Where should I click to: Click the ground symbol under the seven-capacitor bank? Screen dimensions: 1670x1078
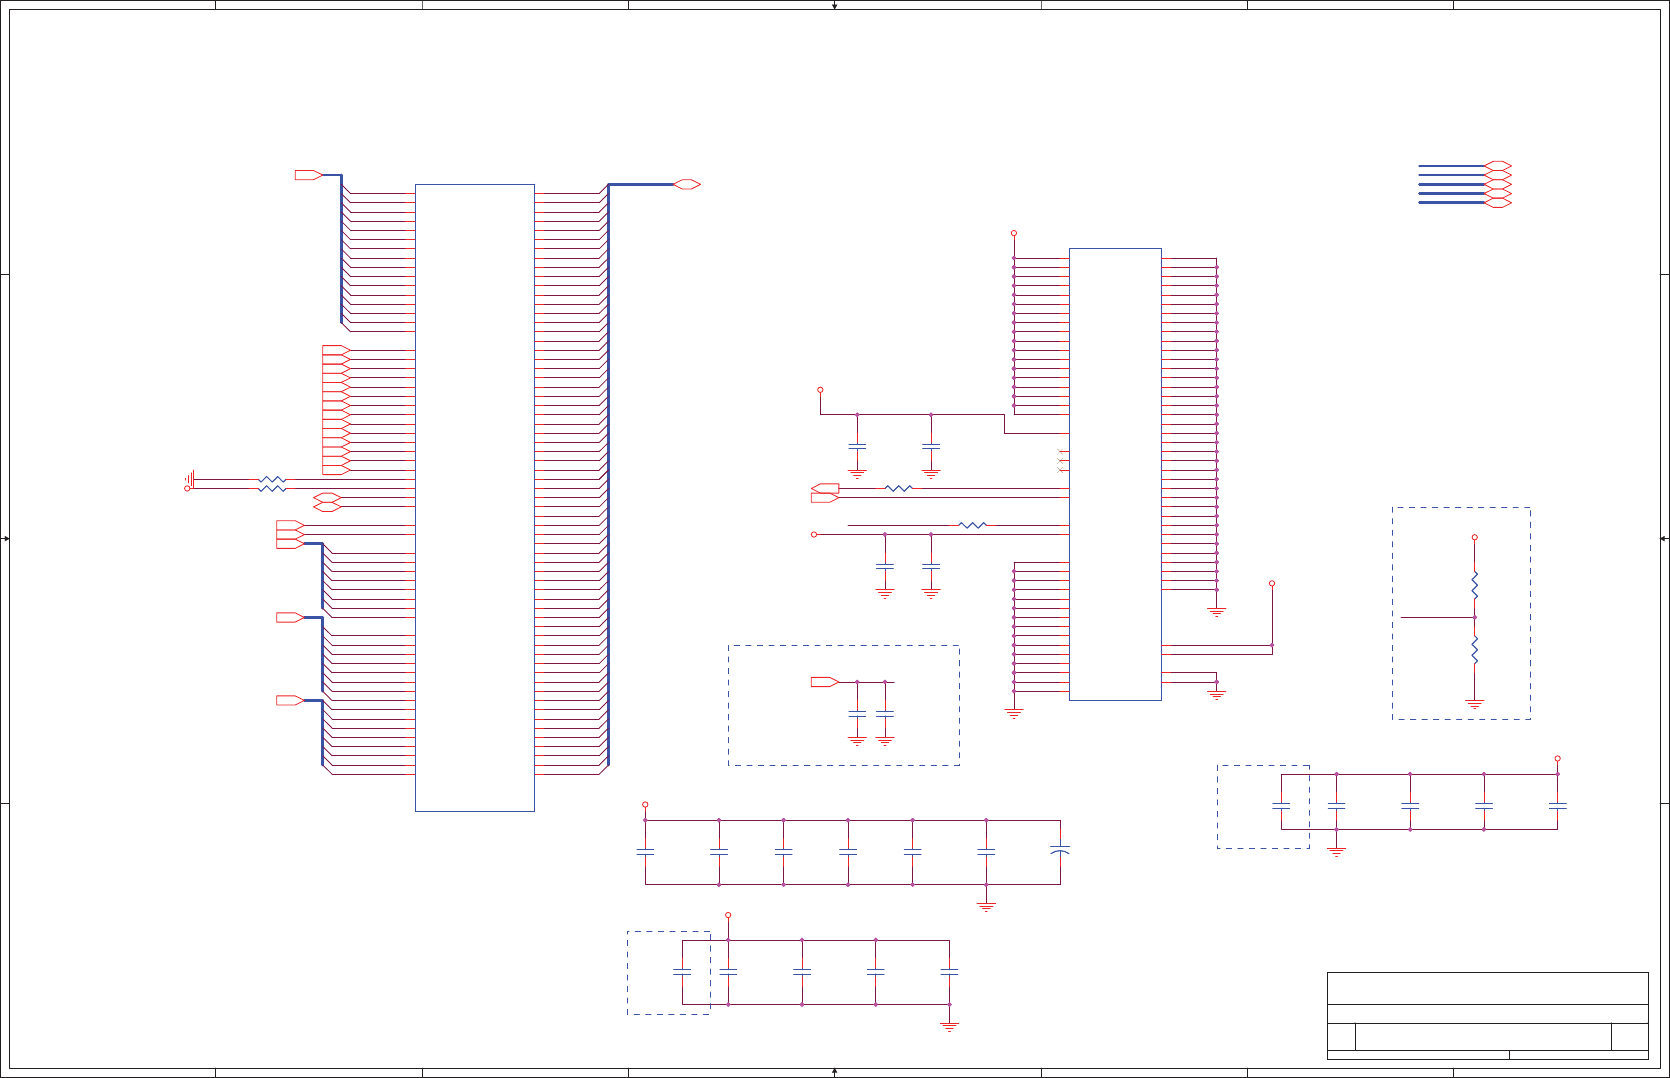[986, 907]
